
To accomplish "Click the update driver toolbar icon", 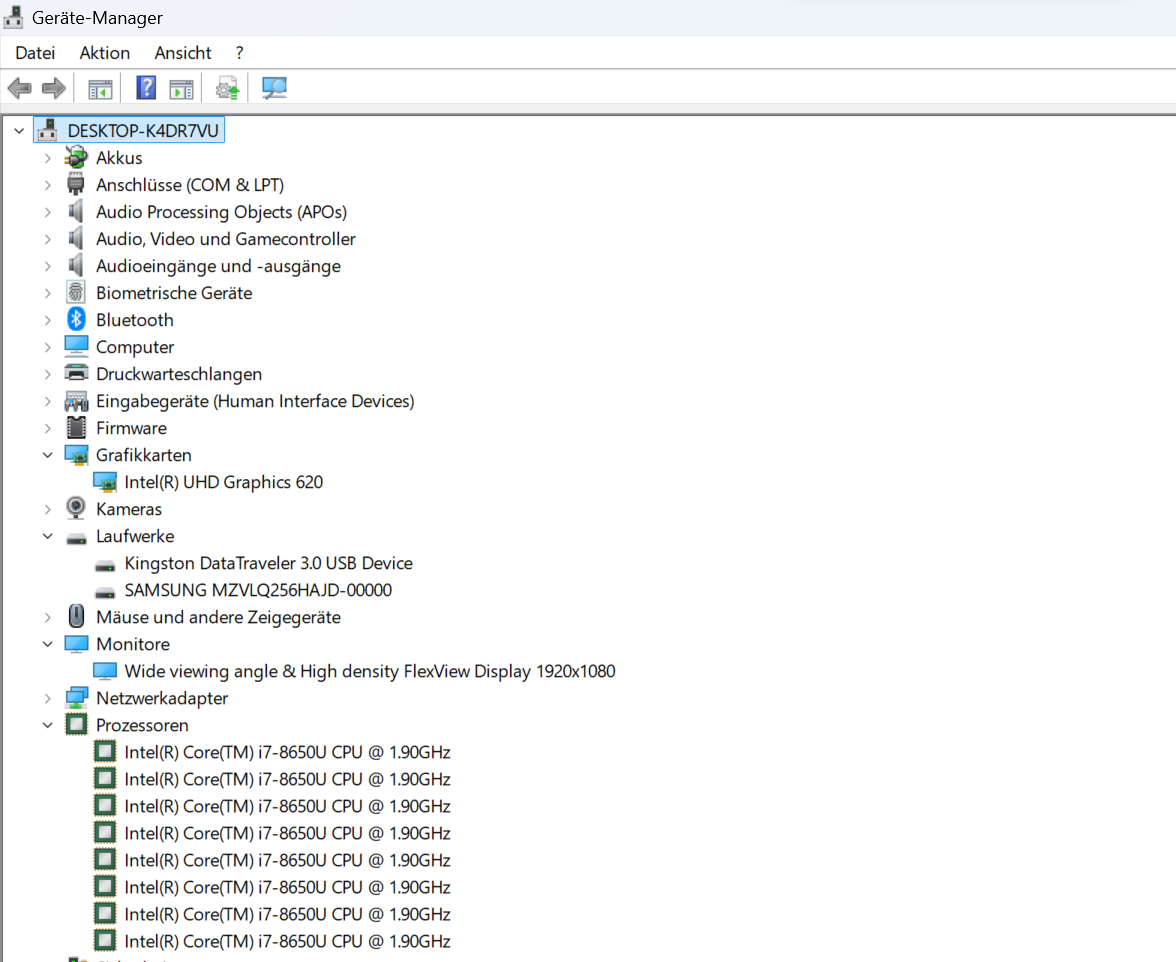I will [x=227, y=88].
